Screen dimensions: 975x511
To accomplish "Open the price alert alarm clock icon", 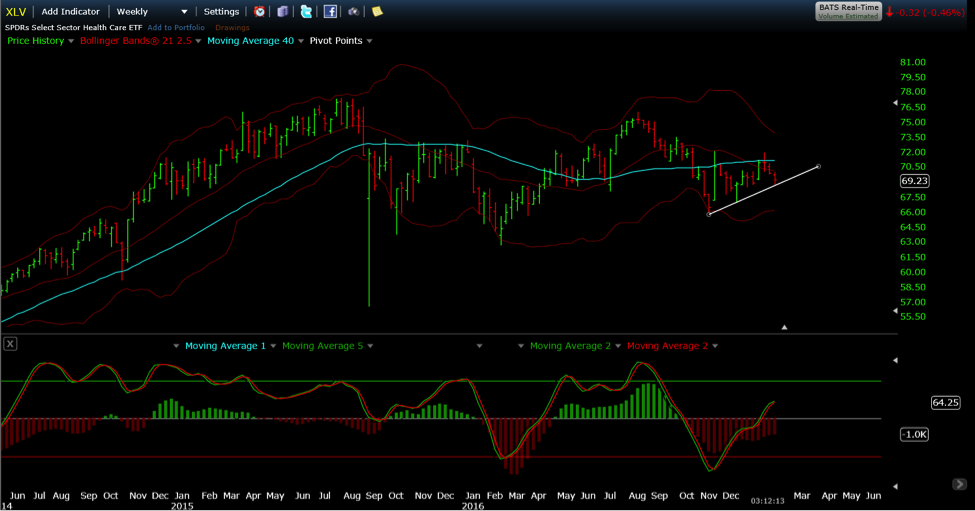I will click(259, 11).
